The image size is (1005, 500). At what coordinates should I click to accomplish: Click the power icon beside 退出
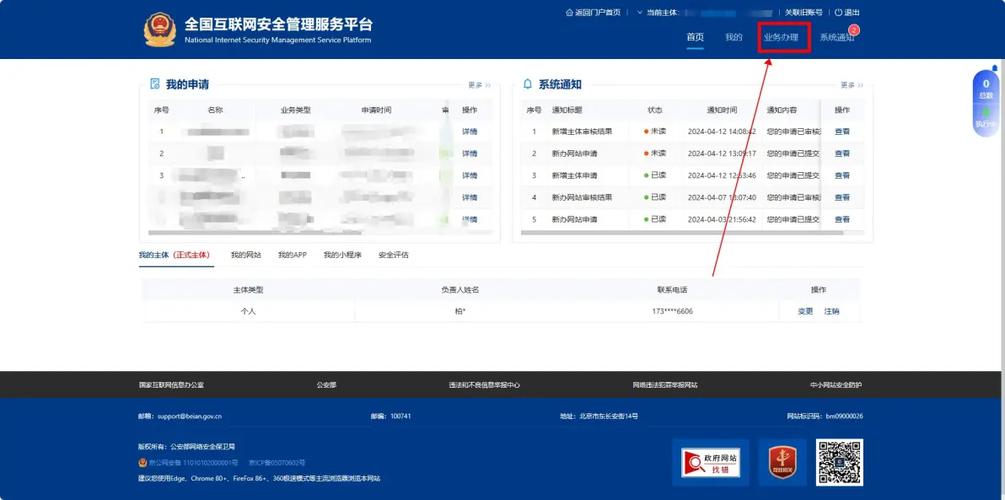[838, 12]
